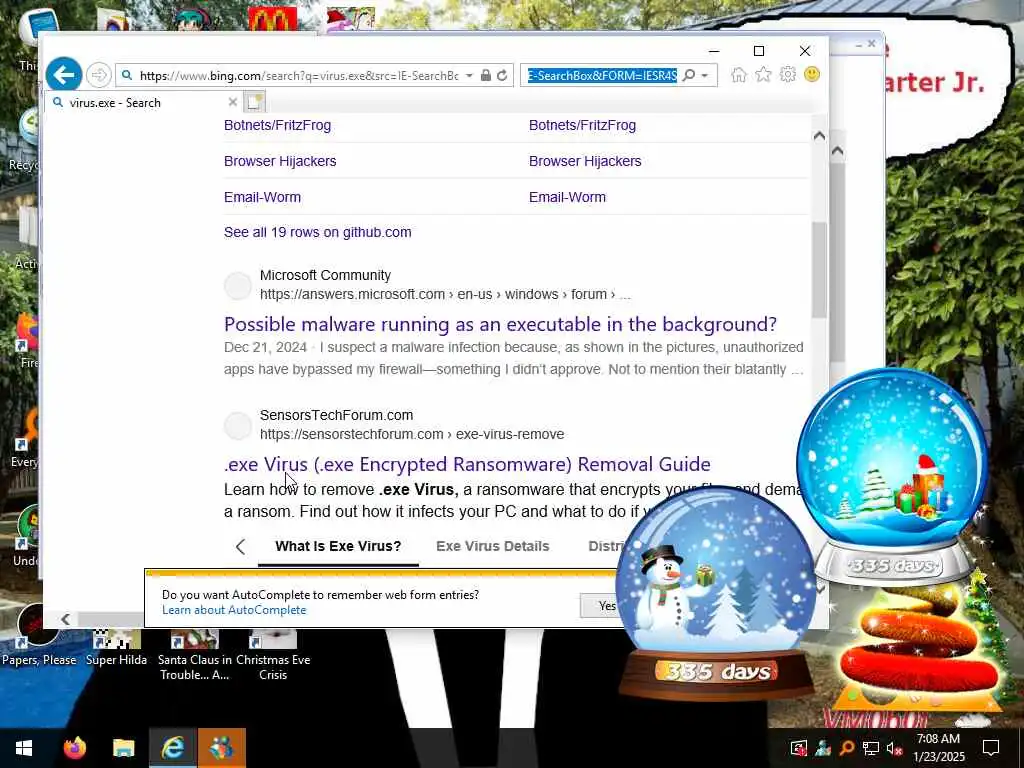Click the gift-box snow globe countdown gadget
This screenshot has width=1024, height=768.
tap(893, 475)
